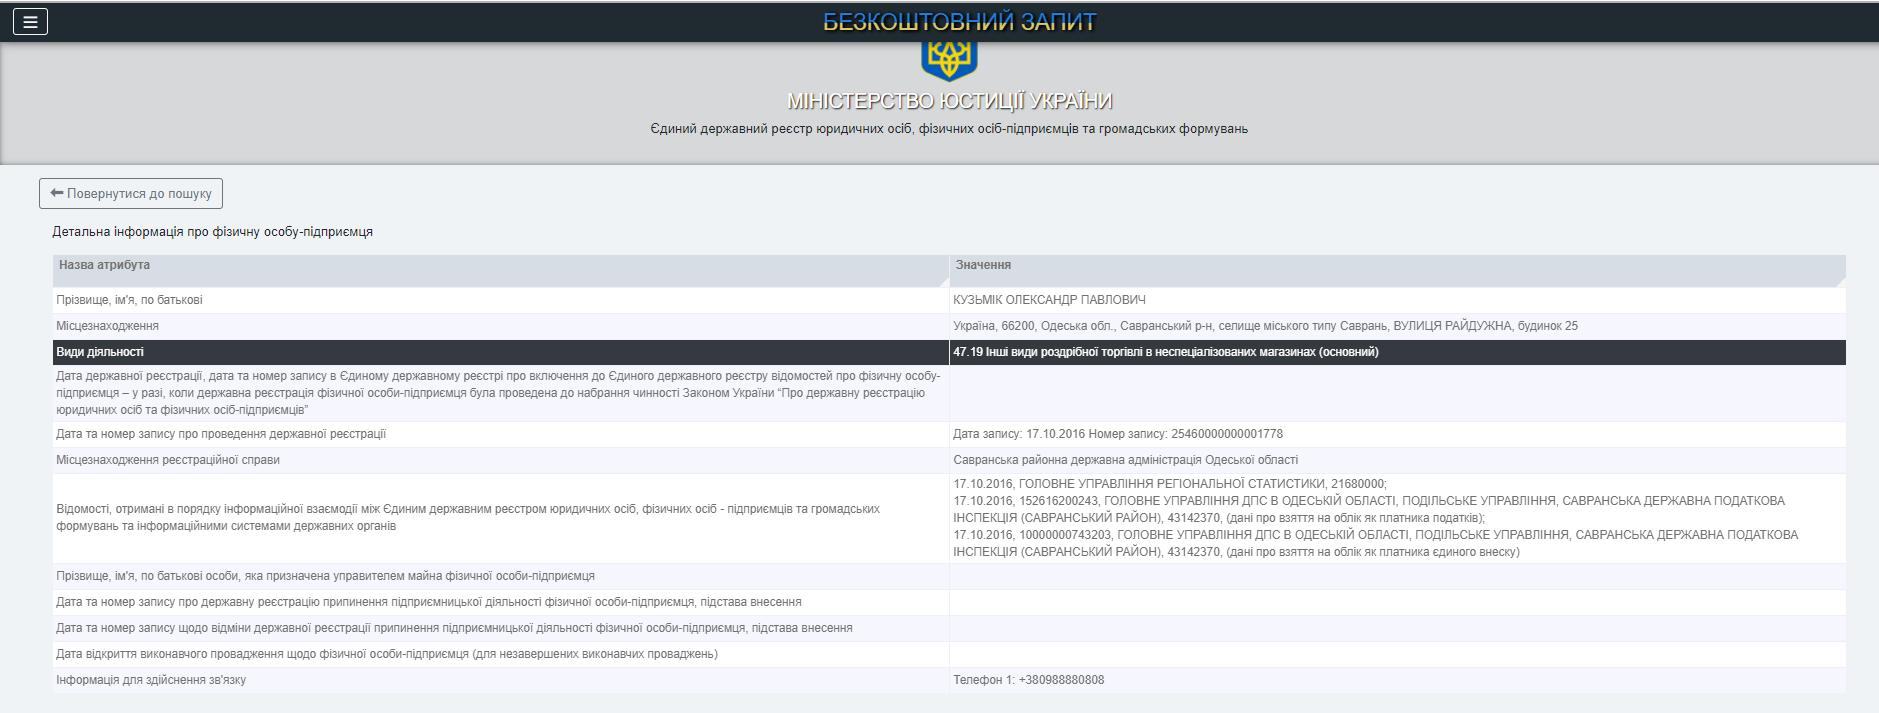The height and width of the screenshot is (713, 1879).
Task: Sort by 'Значення' column header
Action: click(x=983, y=266)
